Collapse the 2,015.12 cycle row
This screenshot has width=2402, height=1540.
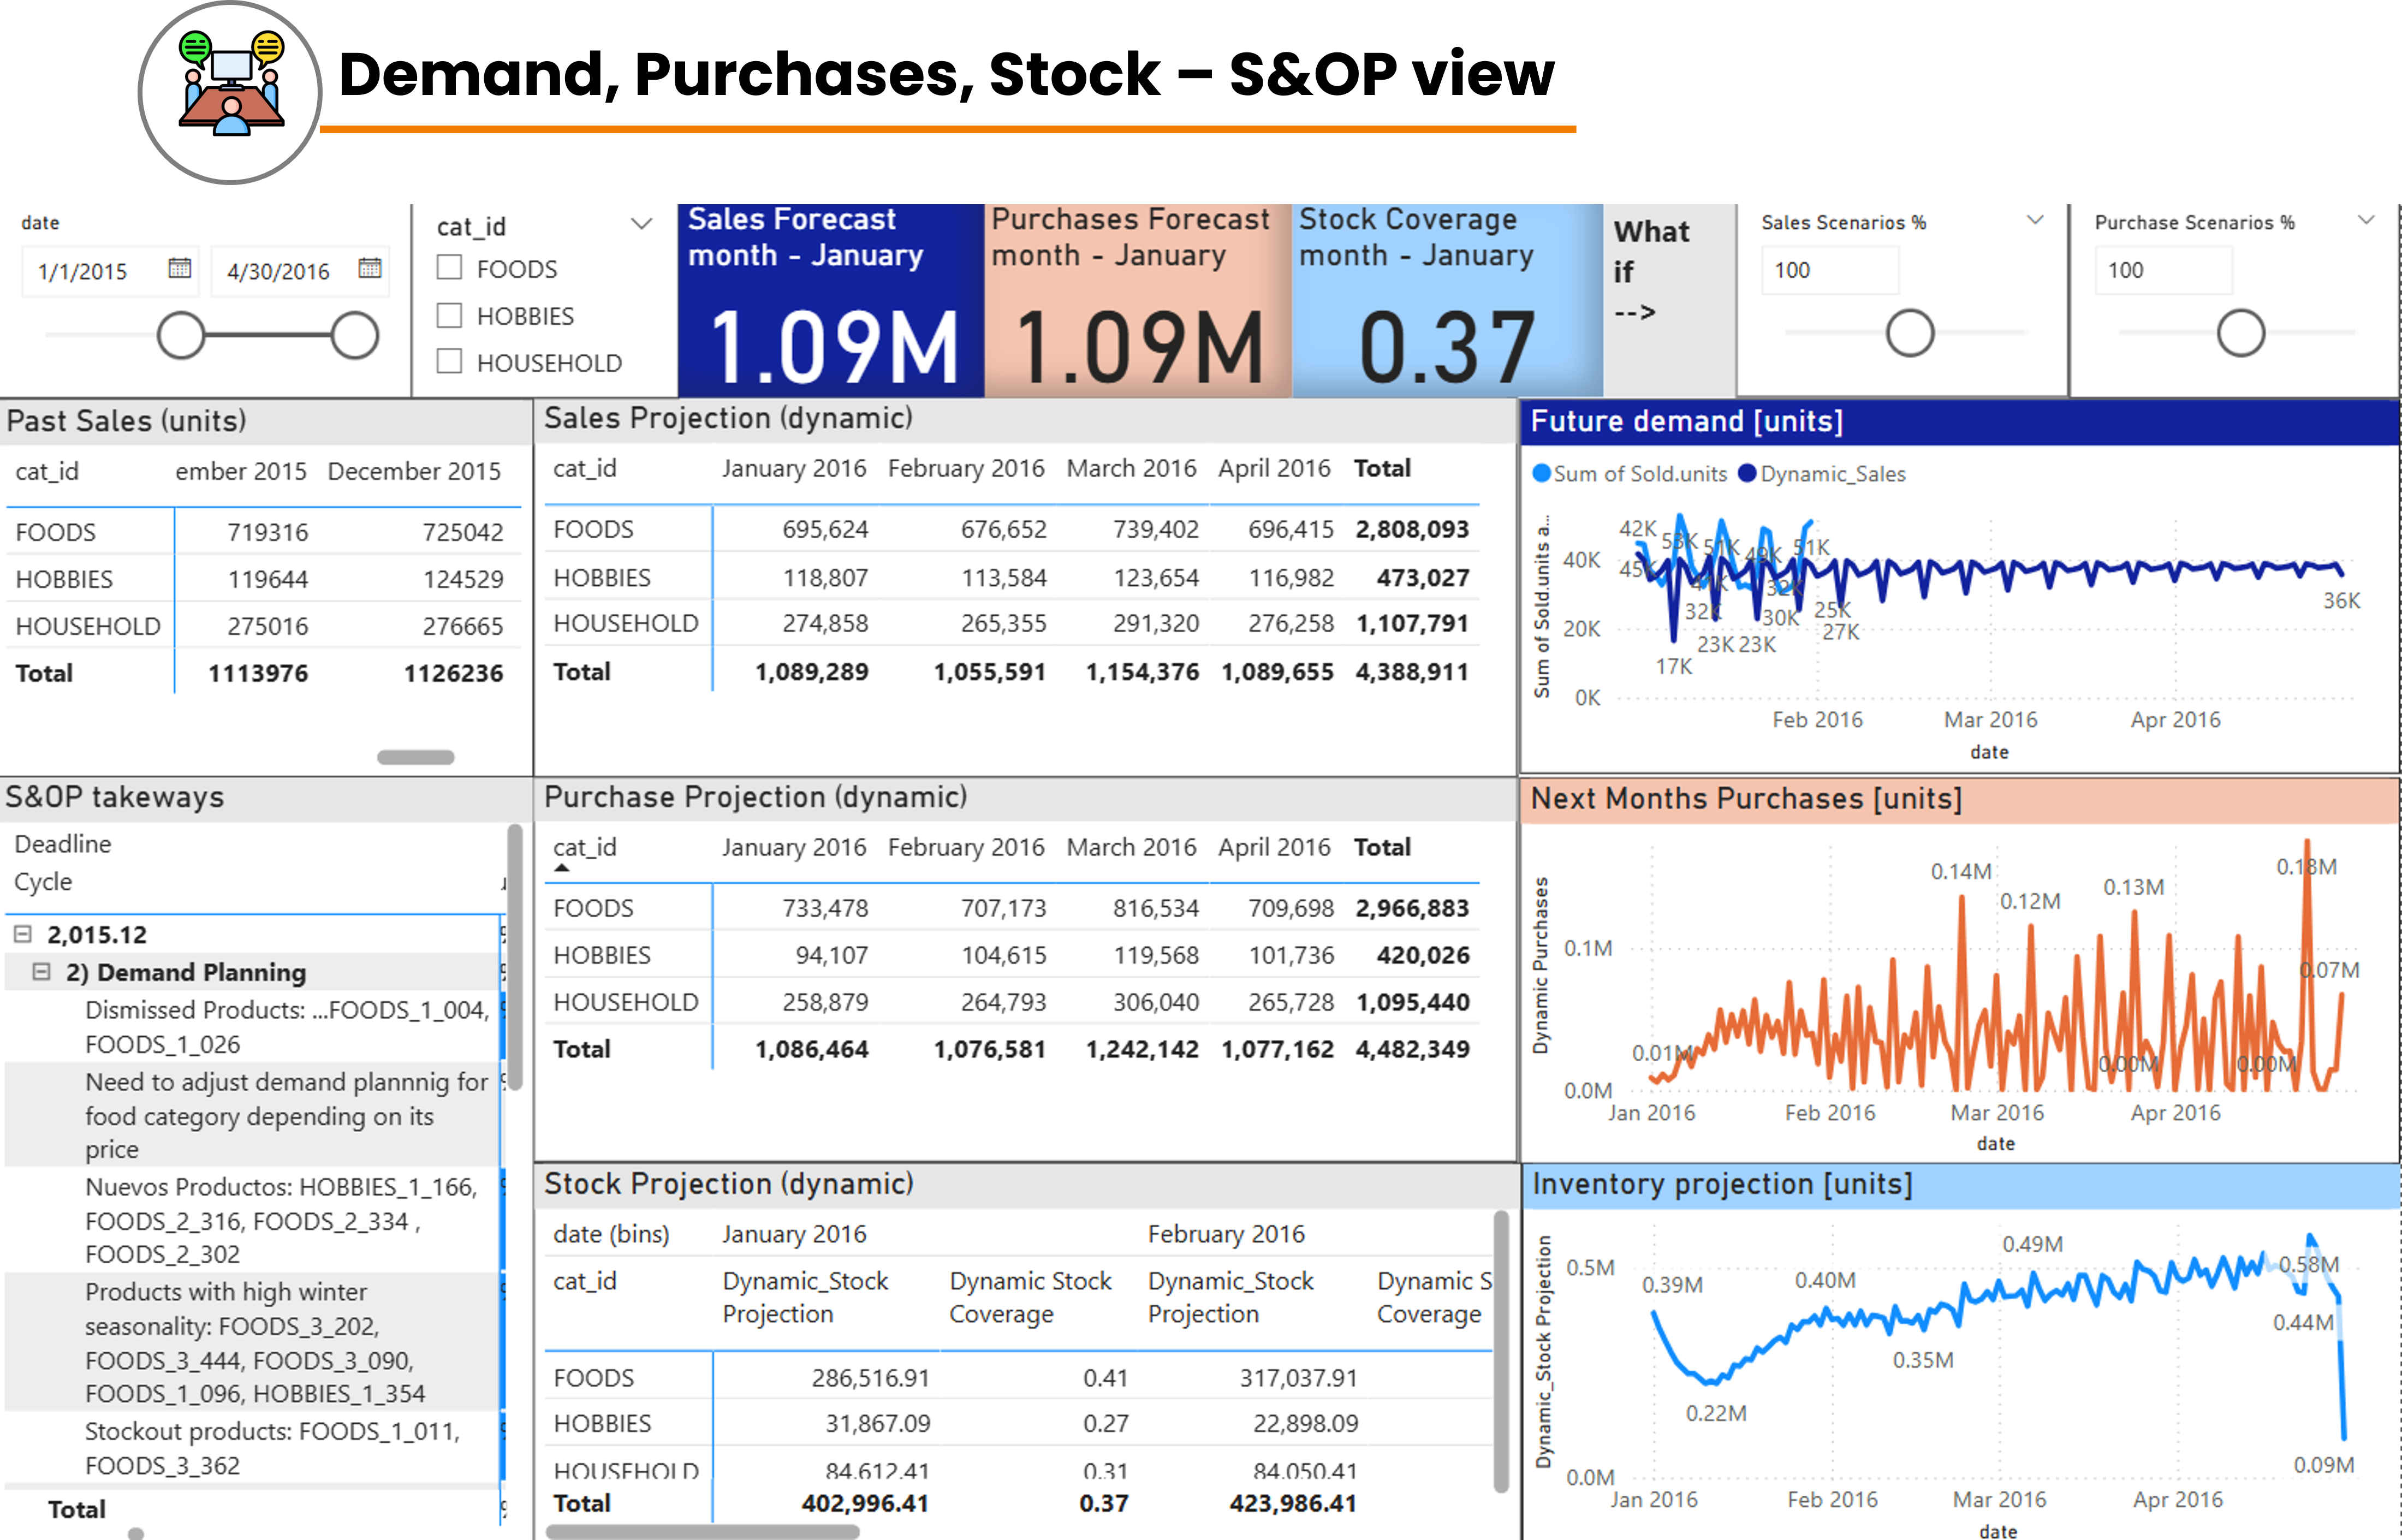(22, 934)
